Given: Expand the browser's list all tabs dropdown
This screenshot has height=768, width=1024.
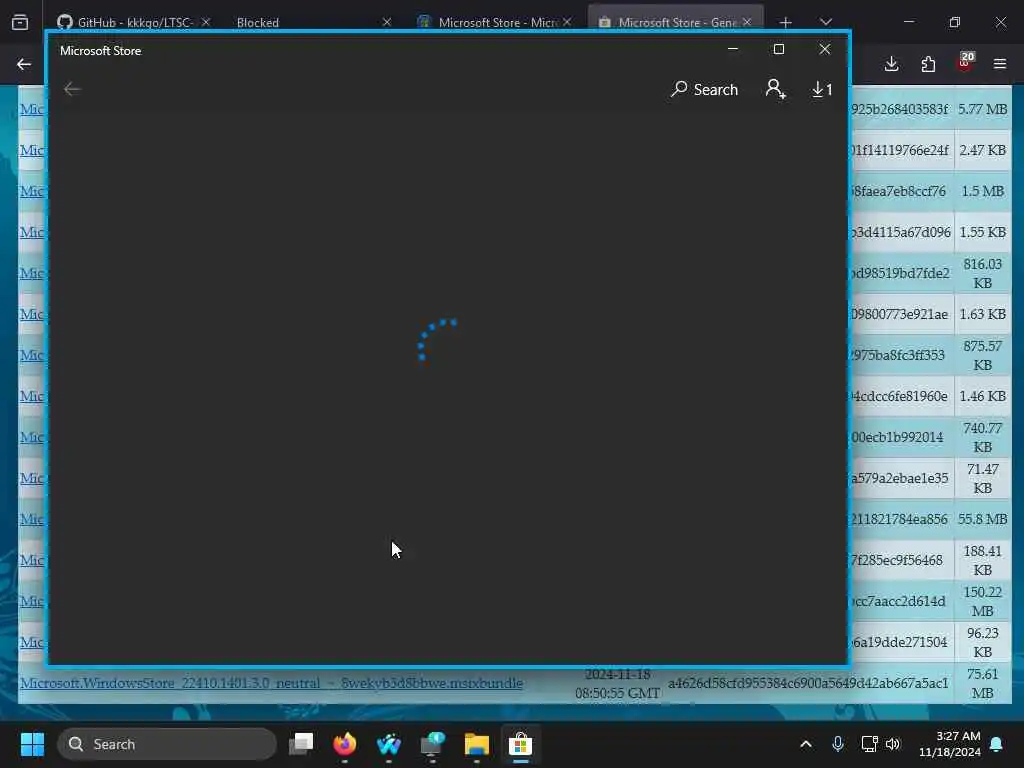Looking at the screenshot, I should pyautogui.click(x=826, y=22).
